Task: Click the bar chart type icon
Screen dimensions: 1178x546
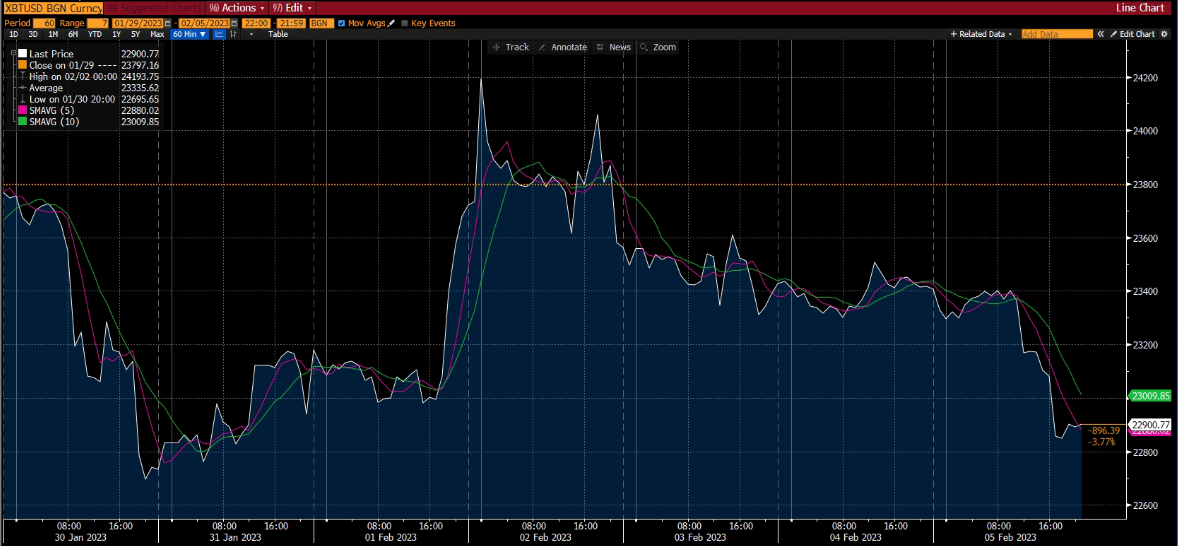Action: 234,34
